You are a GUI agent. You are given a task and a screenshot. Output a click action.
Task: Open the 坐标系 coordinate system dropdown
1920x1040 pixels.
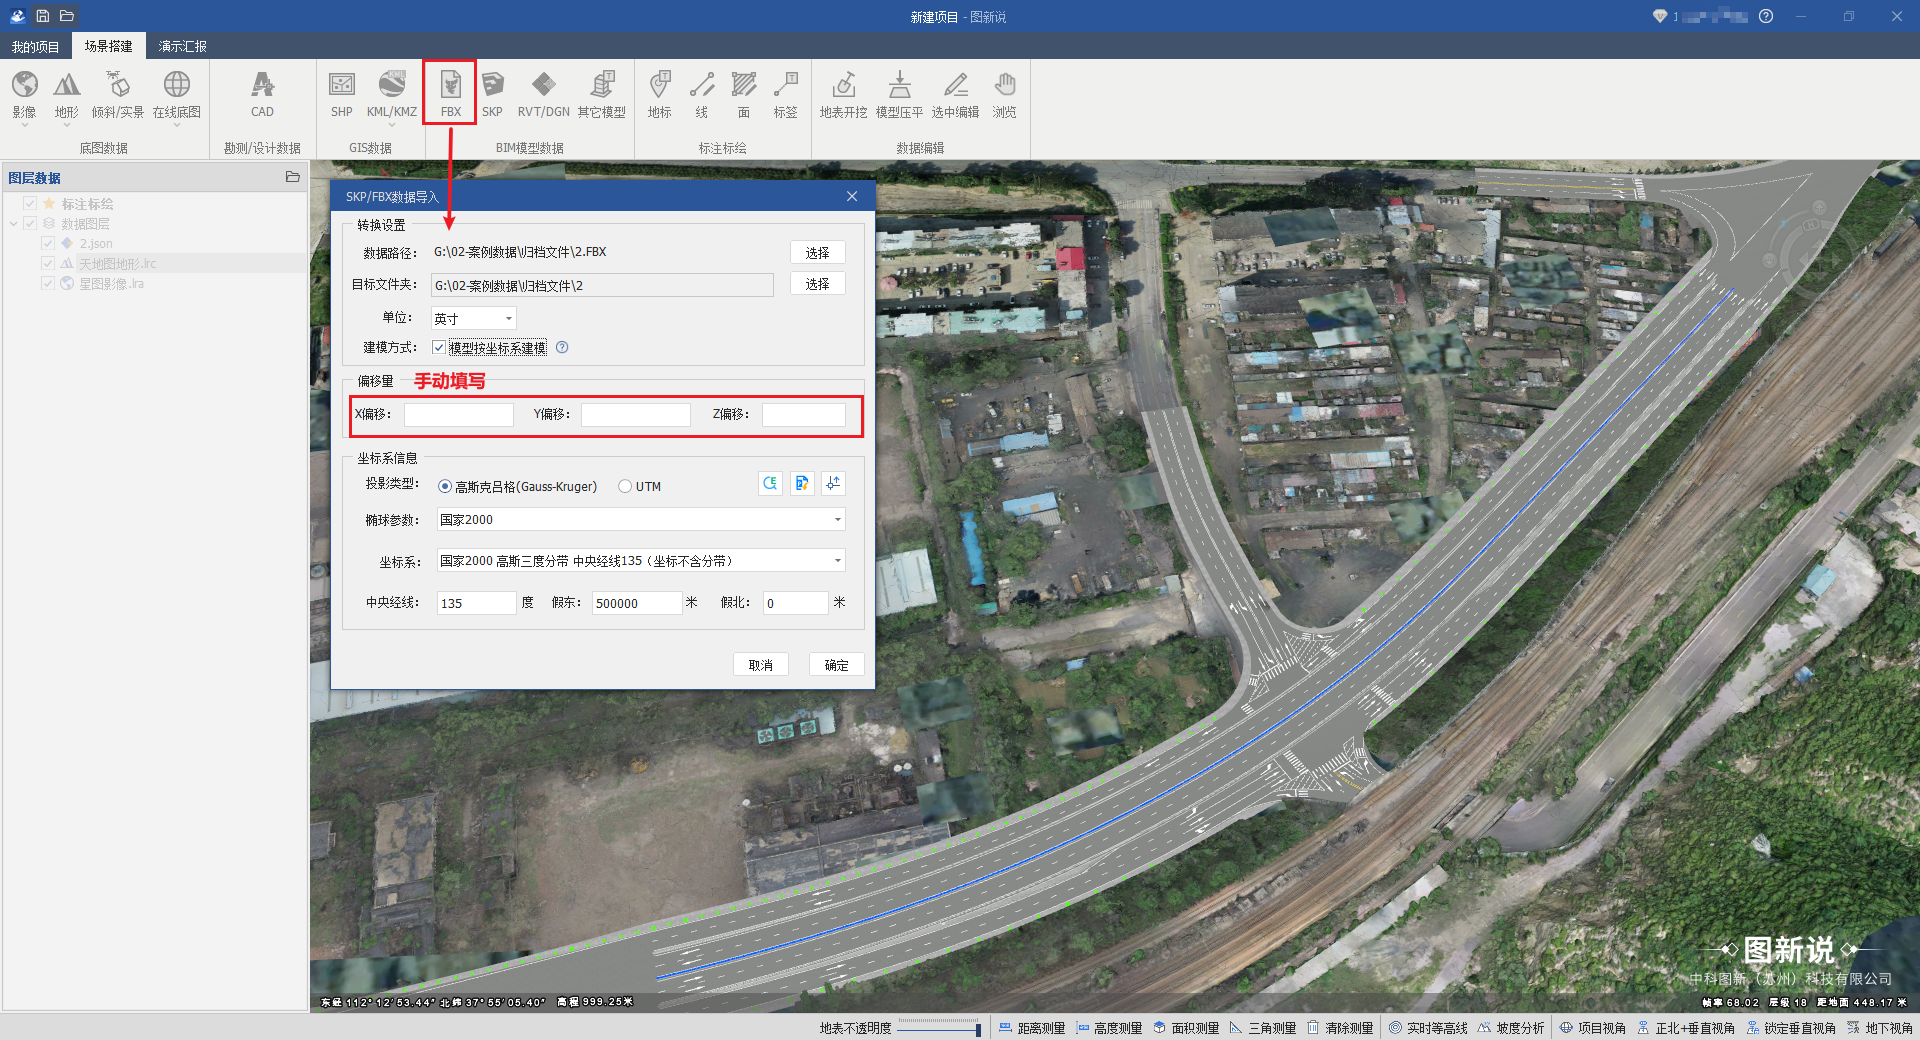(x=837, y=561)
